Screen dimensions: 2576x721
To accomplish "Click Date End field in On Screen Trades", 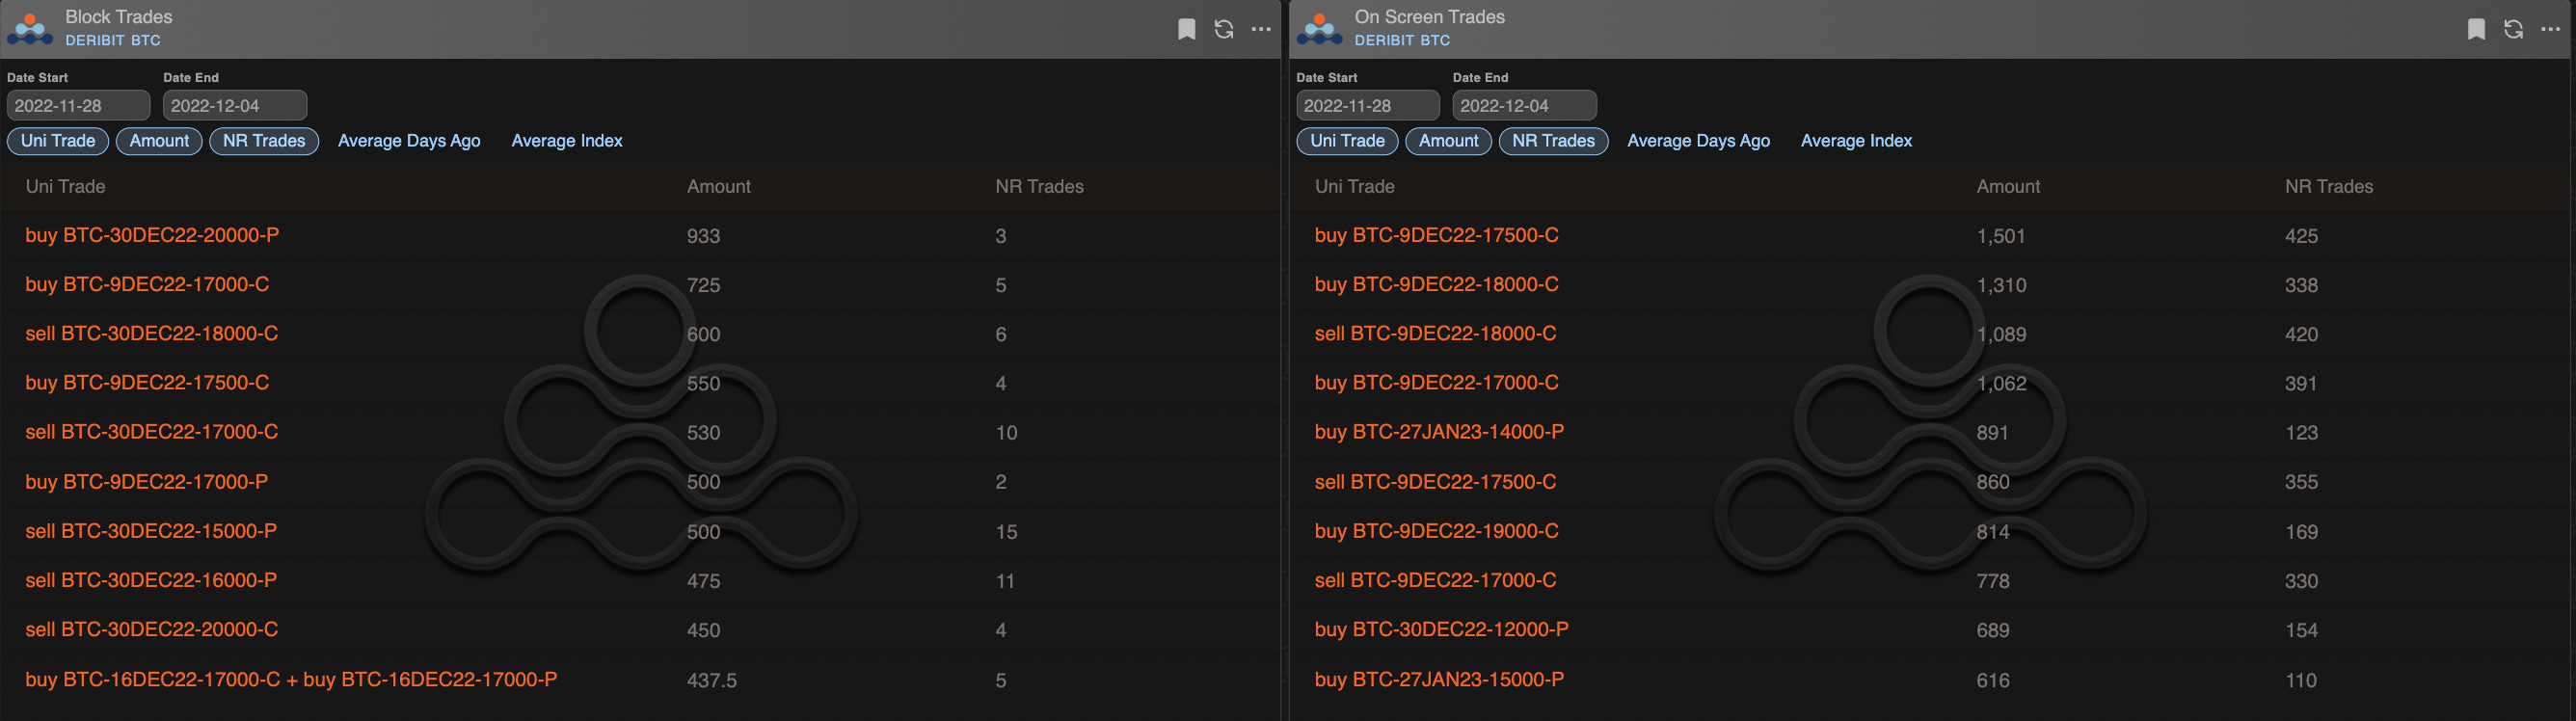I will [1523, 105].
